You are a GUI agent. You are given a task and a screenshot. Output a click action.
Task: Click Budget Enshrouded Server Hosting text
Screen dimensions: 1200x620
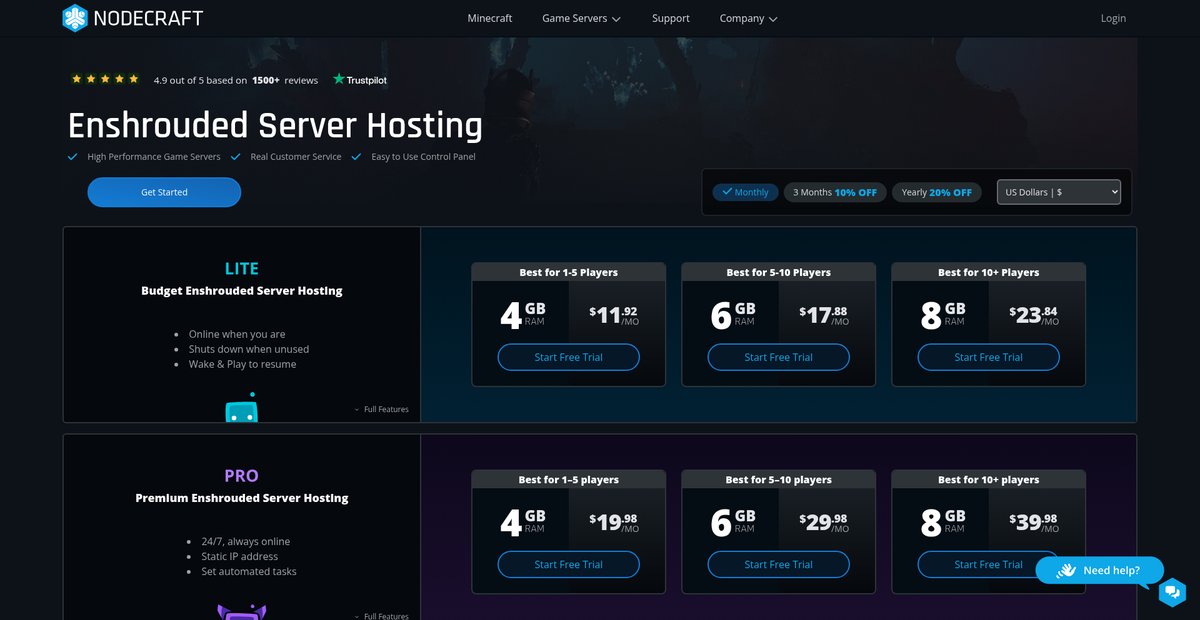tap(242, 291)
